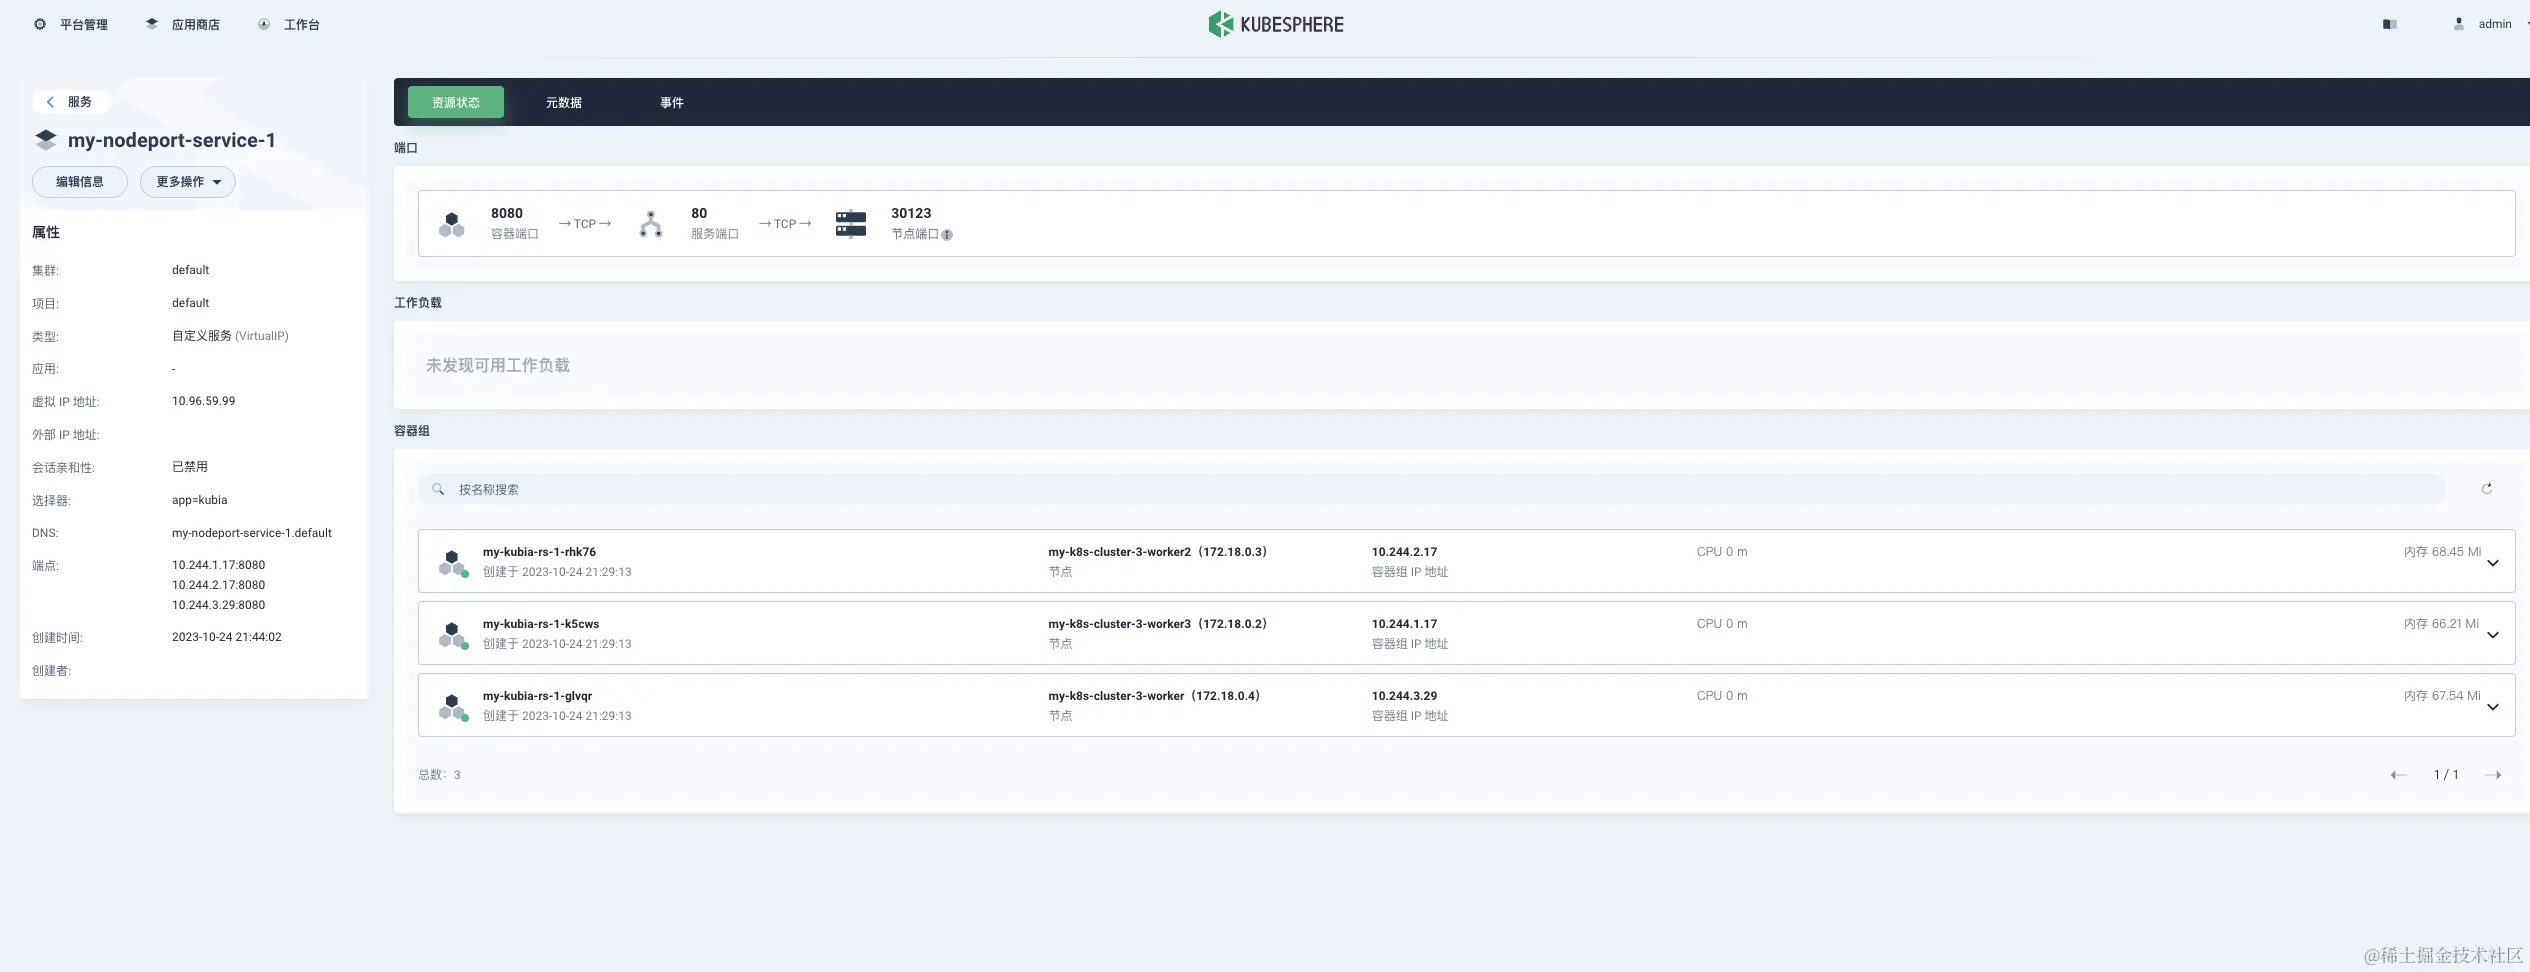Expand the my-kubia-rs-1-rhk76 pod row
The height and width of the screenshot is (972, 2530).
tap(2493, 563)
